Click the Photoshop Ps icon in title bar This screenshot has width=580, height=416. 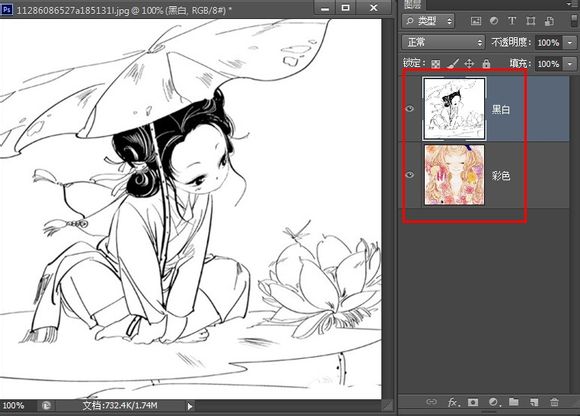(7, 10)
